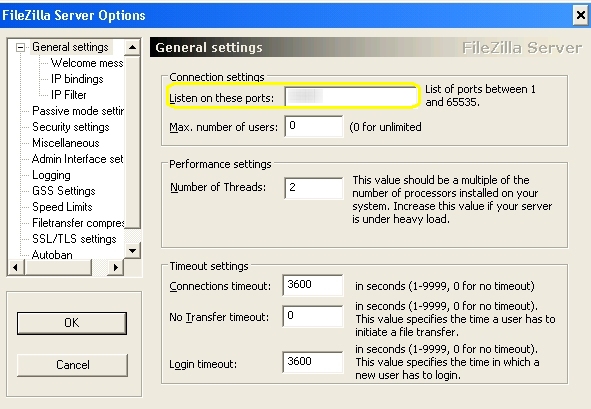Discard changes with the Cancel button
The width and height of the screenshot is (591, 409).
[x=72, y=365]
